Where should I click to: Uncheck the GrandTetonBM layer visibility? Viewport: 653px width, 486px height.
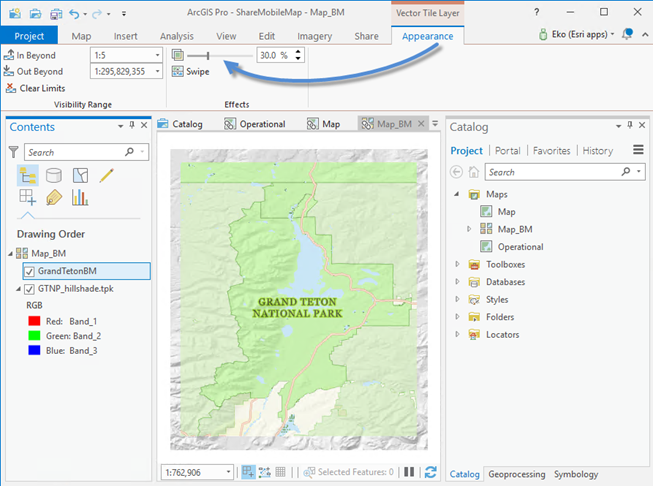click(x=29, y=272)
